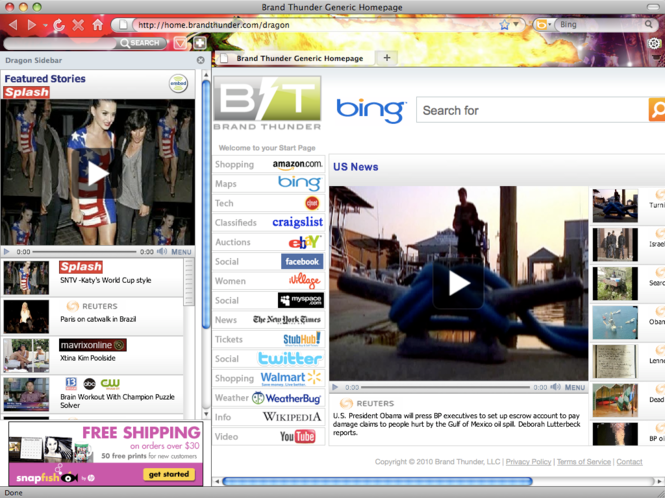This screenshot has height=498, width=665.
Task: Select the Brand Thunder Generic Homepage tab
Action: click(x=294, y=58)
